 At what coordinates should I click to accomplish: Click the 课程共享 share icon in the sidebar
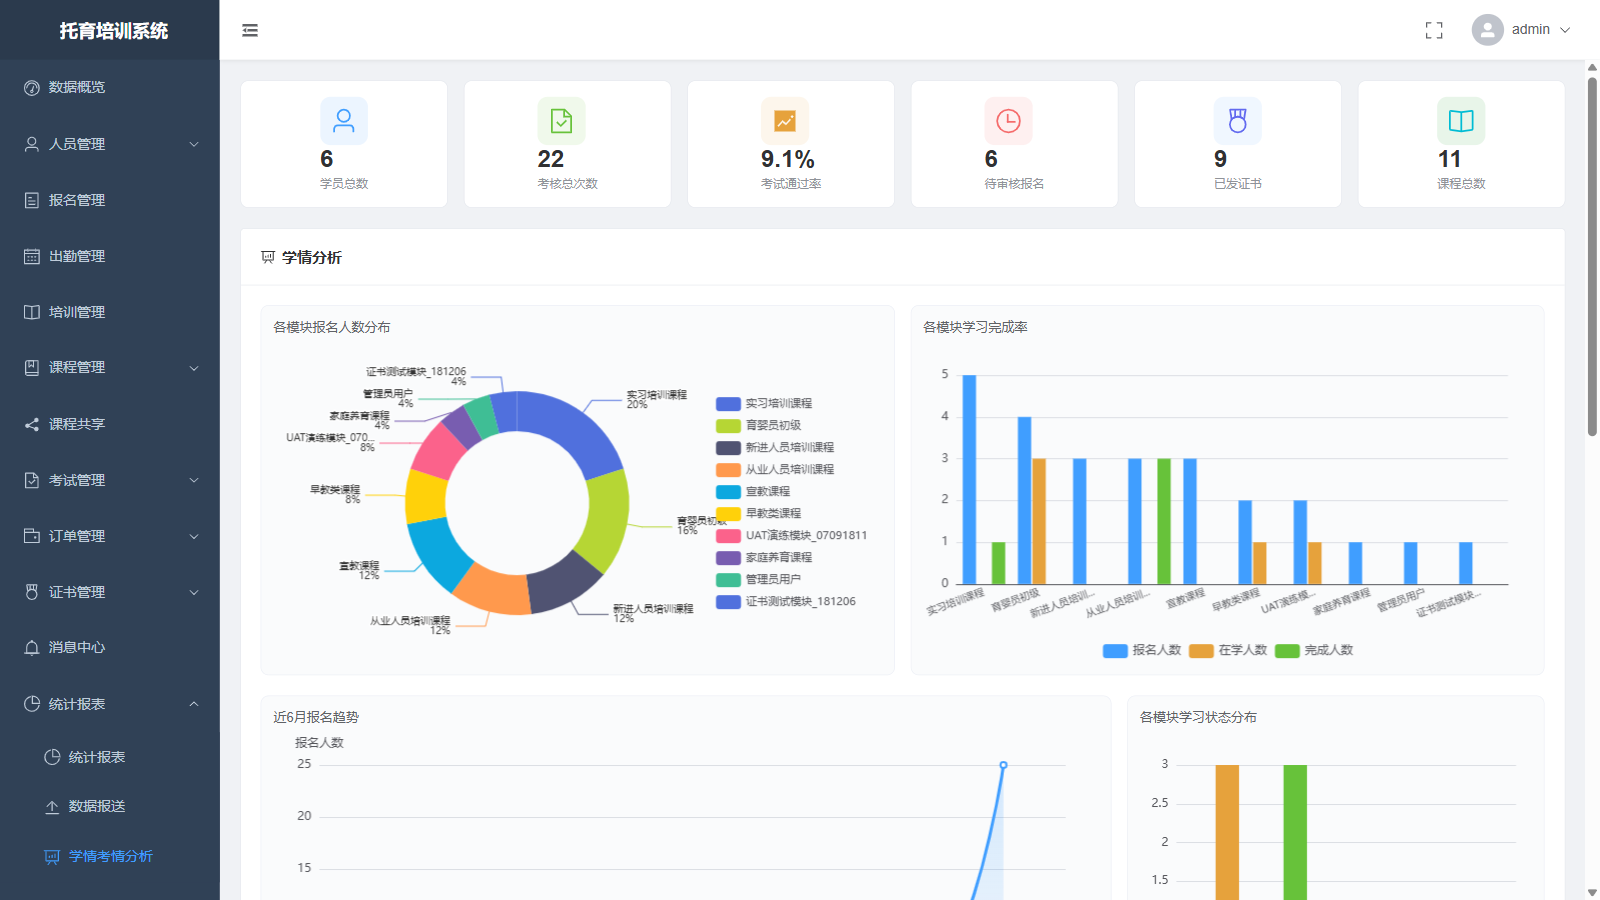pos(32,424)
